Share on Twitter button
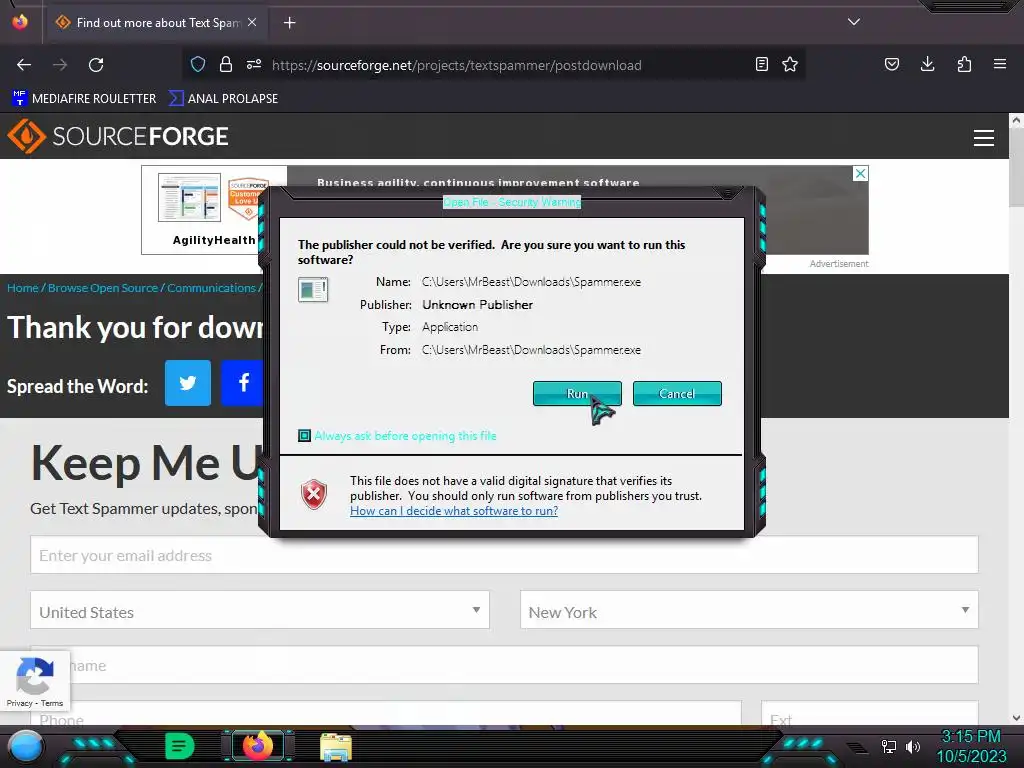 187,383
